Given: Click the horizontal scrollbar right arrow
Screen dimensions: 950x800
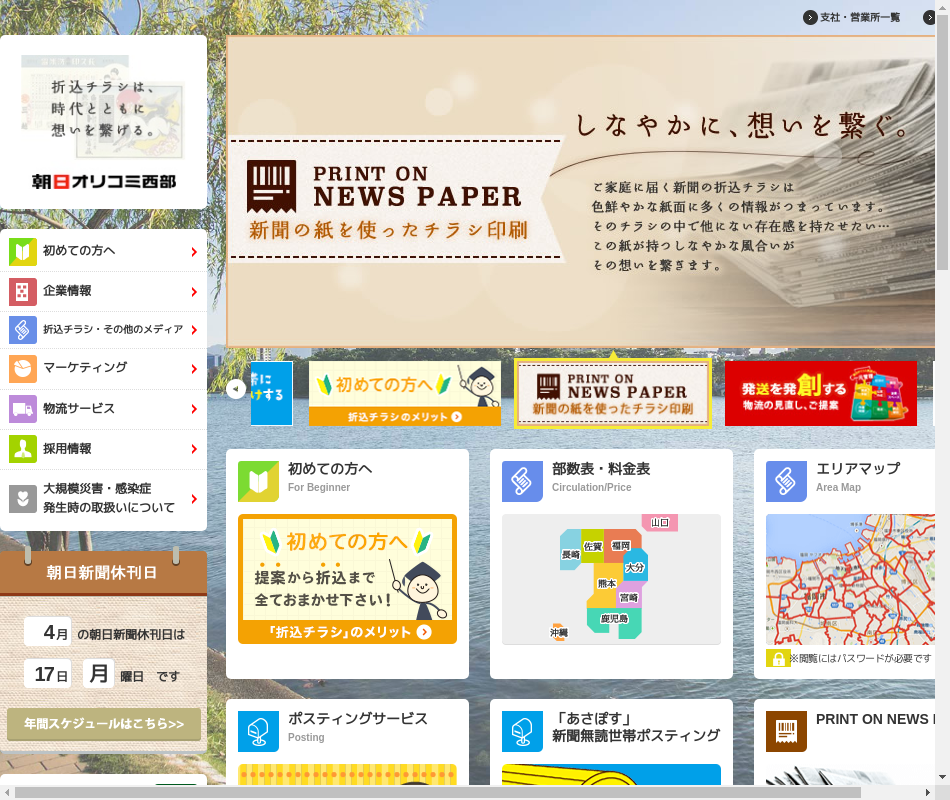Looking at the screenshot, I should pos(928,793).
